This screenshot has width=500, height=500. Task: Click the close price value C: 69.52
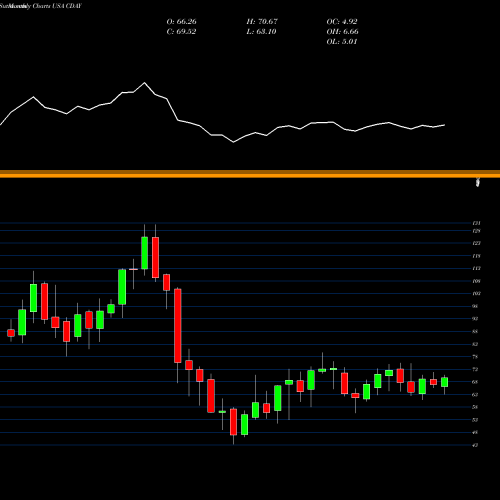click(x=181, y=32)
